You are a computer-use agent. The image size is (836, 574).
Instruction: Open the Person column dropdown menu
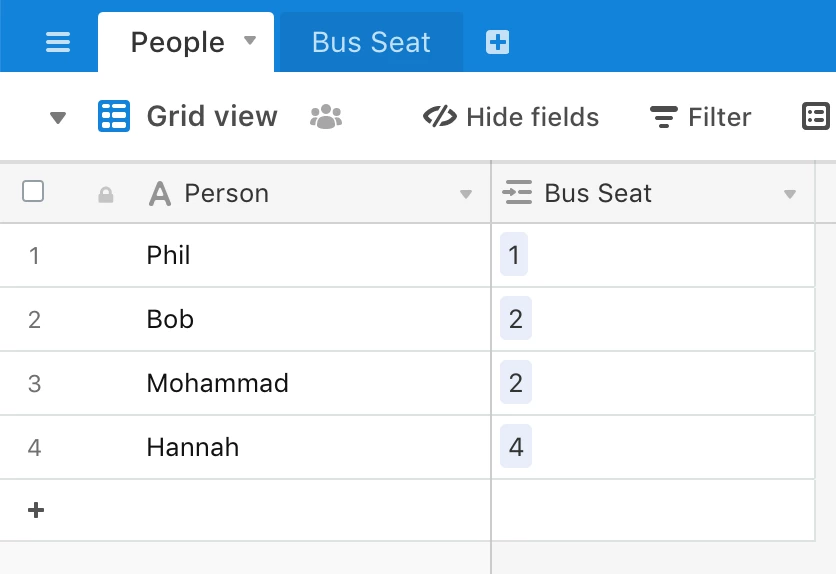465,194
